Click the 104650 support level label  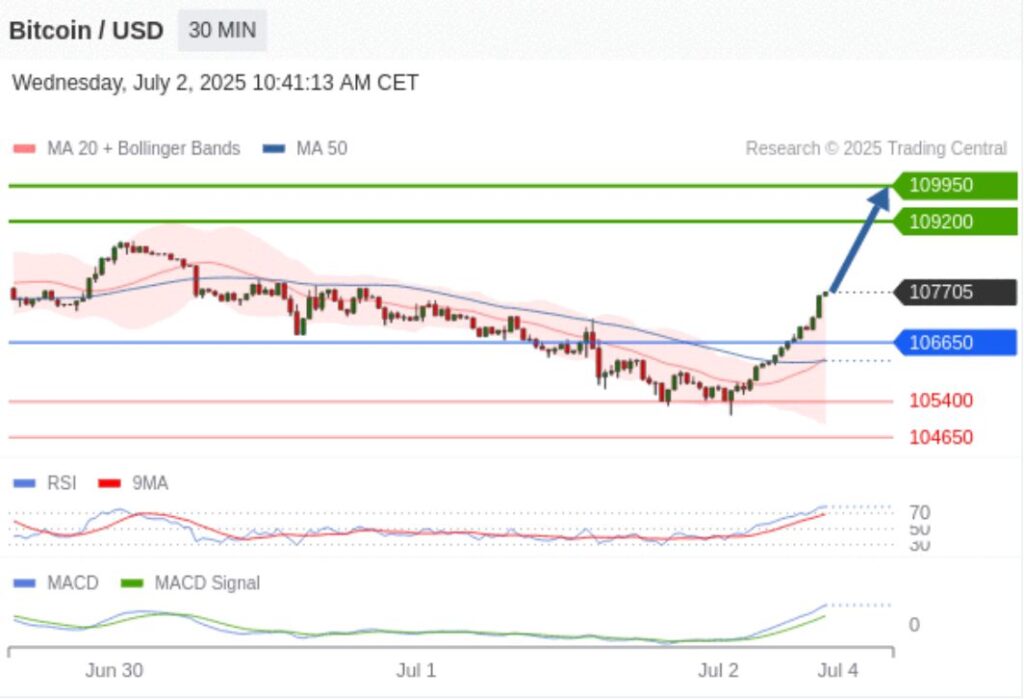[940, 437]
